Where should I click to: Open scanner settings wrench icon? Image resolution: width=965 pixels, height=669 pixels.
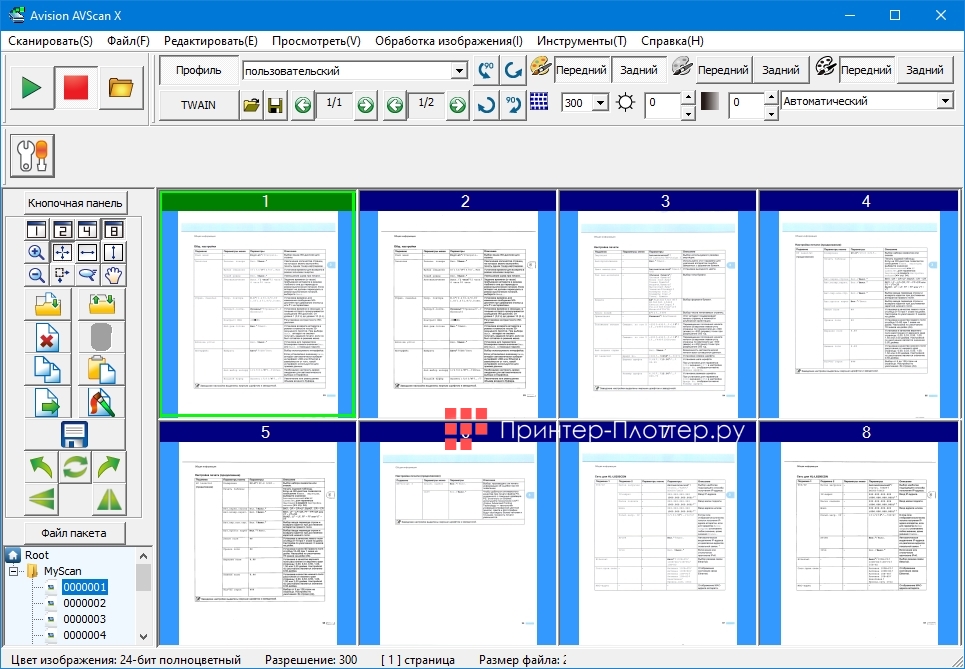pyautogui.click(x=30, y=155)
